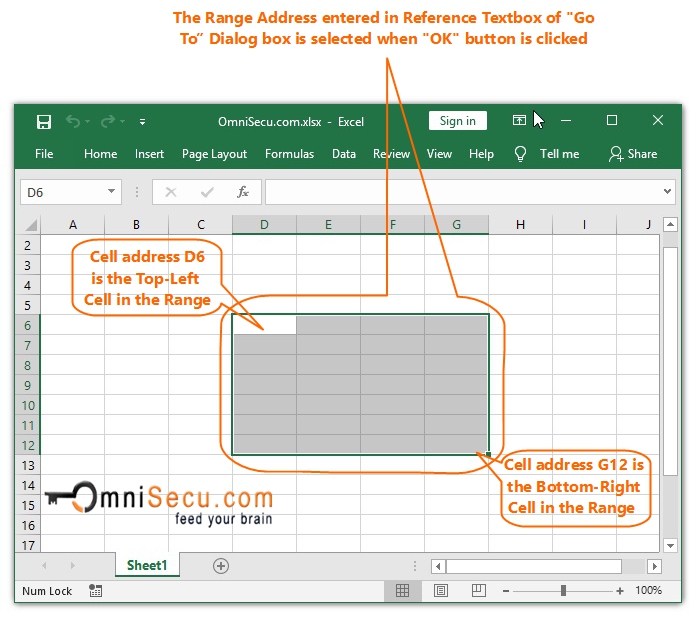
Task: Select column C header
Action: pyautogui.click(x=201, y=225)
